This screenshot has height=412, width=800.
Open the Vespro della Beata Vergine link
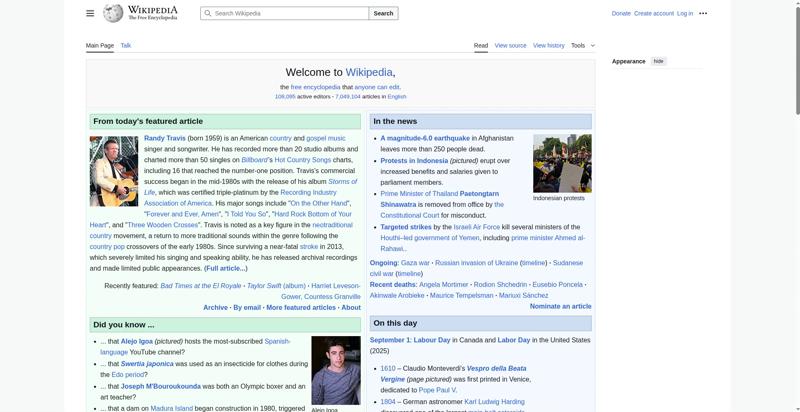(453, 374)
